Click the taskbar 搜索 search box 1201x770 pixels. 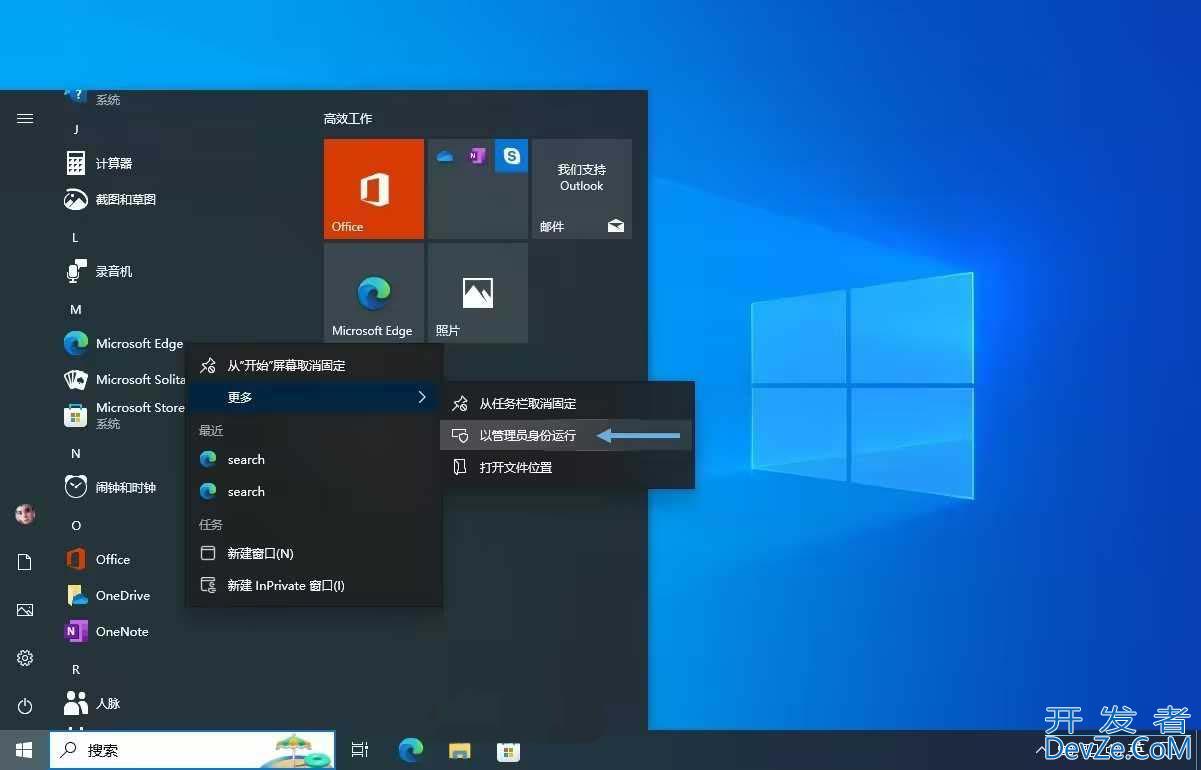(192, 750)
